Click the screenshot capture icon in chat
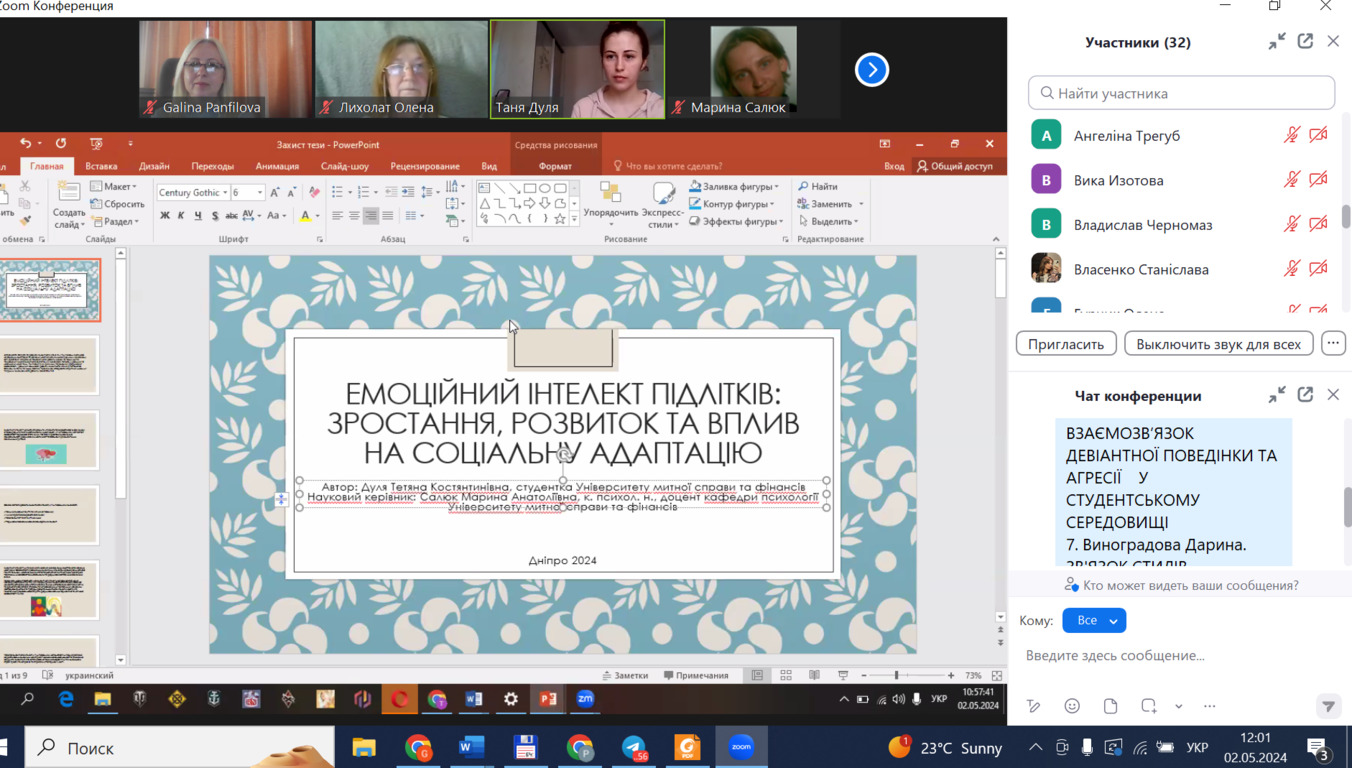Image resolution: width=1352 pixels, height=768 pixels. (1149, 706)
